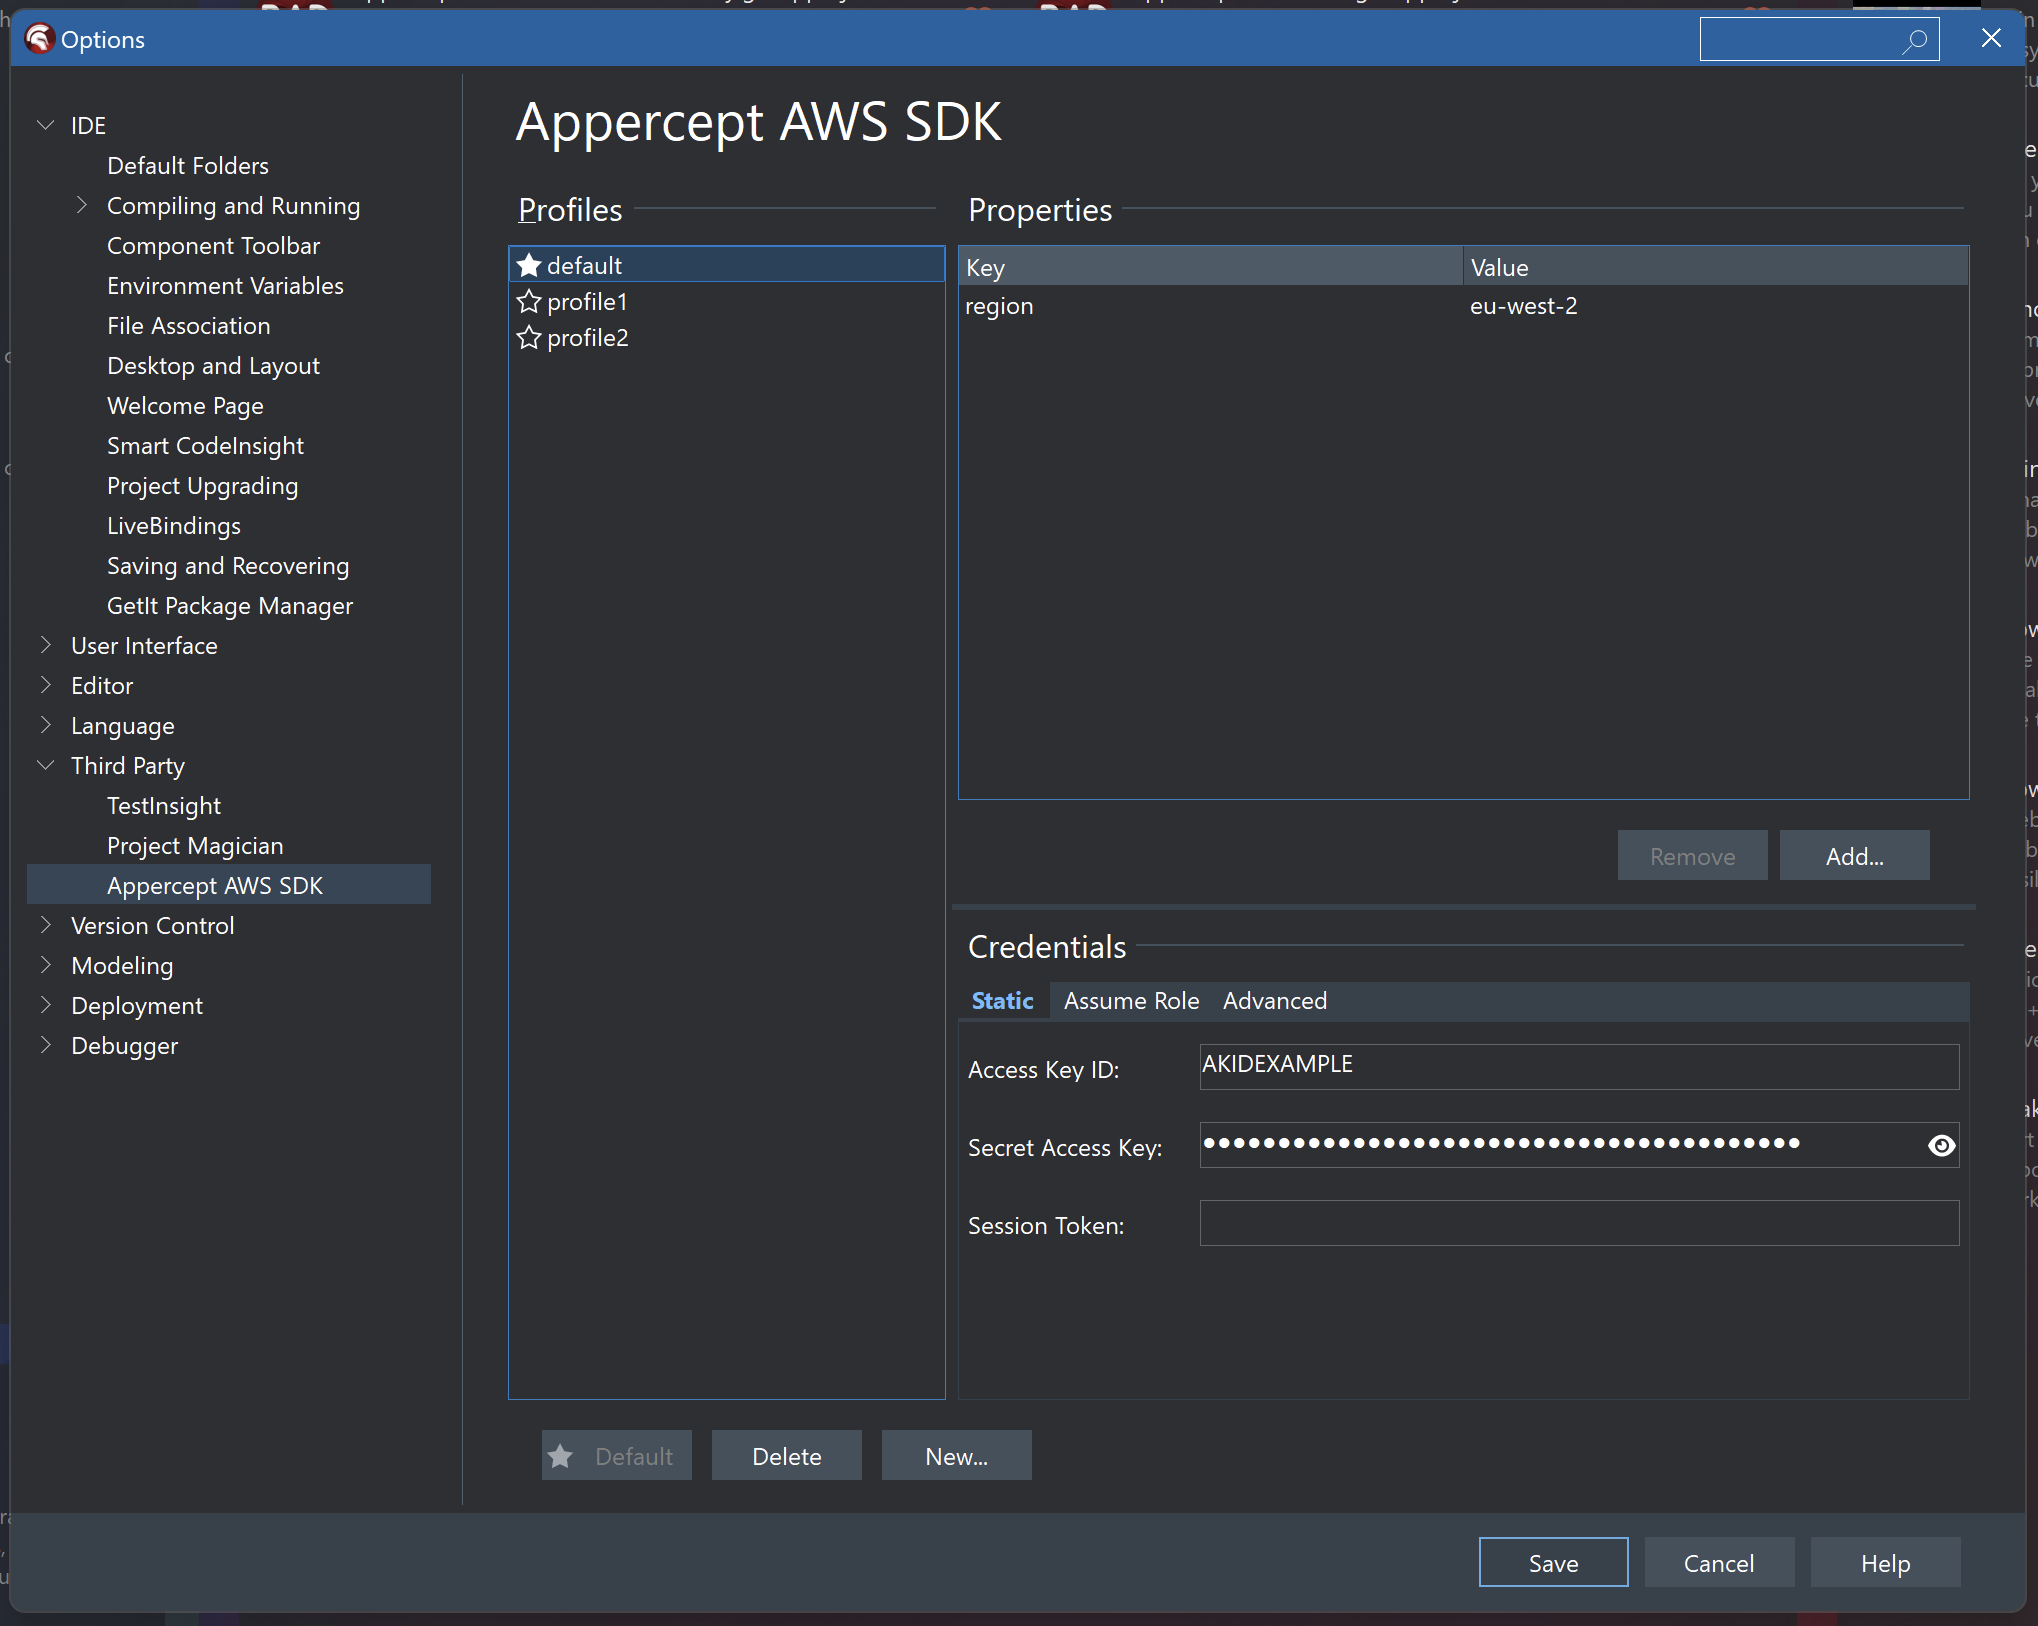Collapse the IDE section in the options tree

(x=46, y=124)
